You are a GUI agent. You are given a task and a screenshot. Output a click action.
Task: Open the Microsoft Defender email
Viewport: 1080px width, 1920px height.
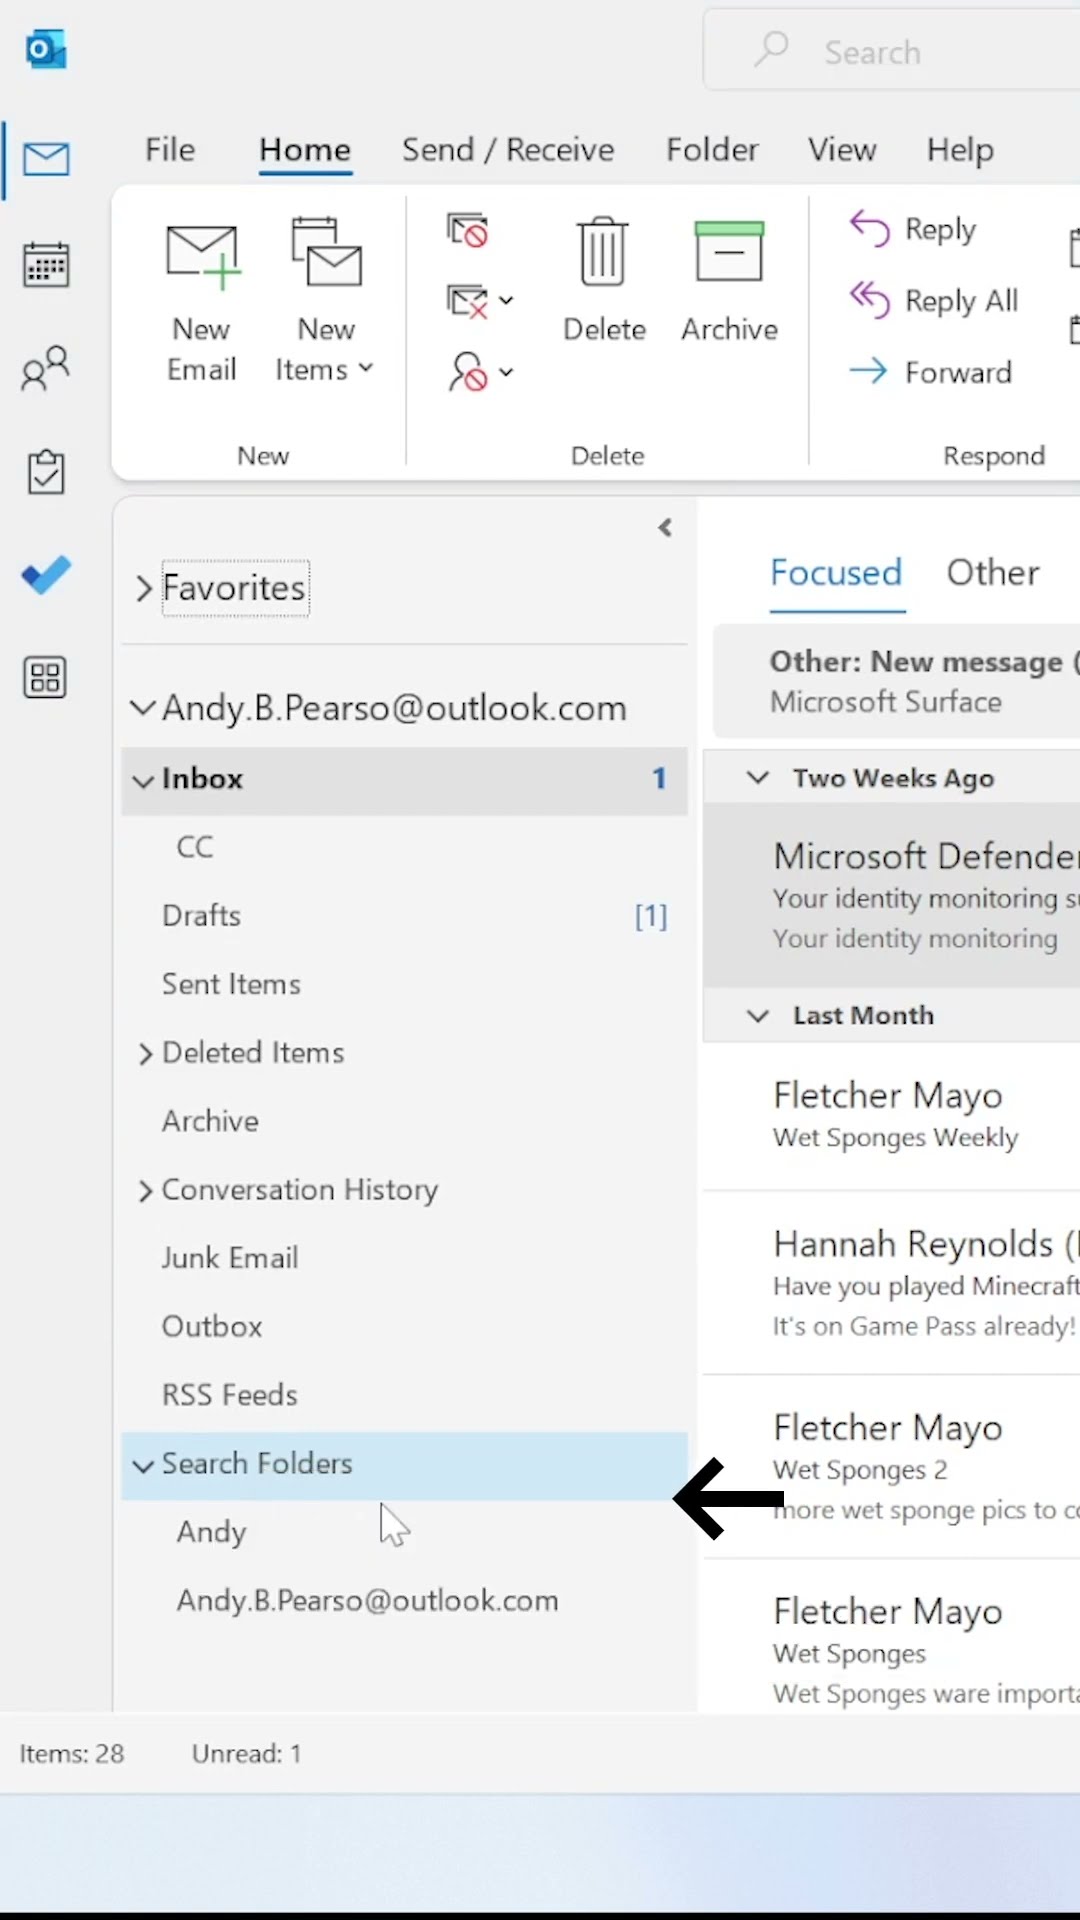(892, 896)
